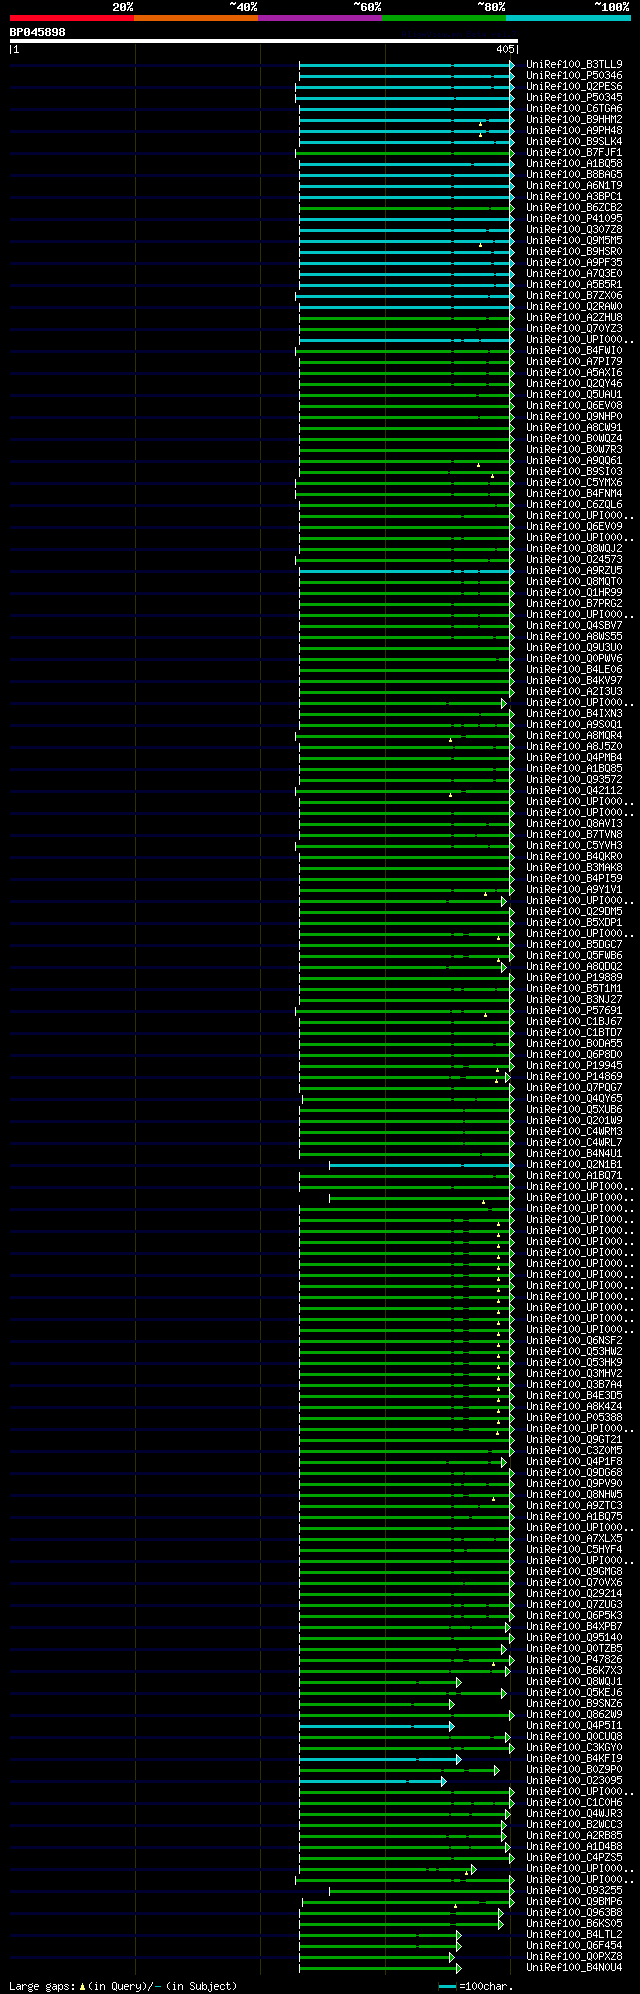Click the cyan ~100% identity legend segment
The image size is (640, 1994).
[568, 17]
